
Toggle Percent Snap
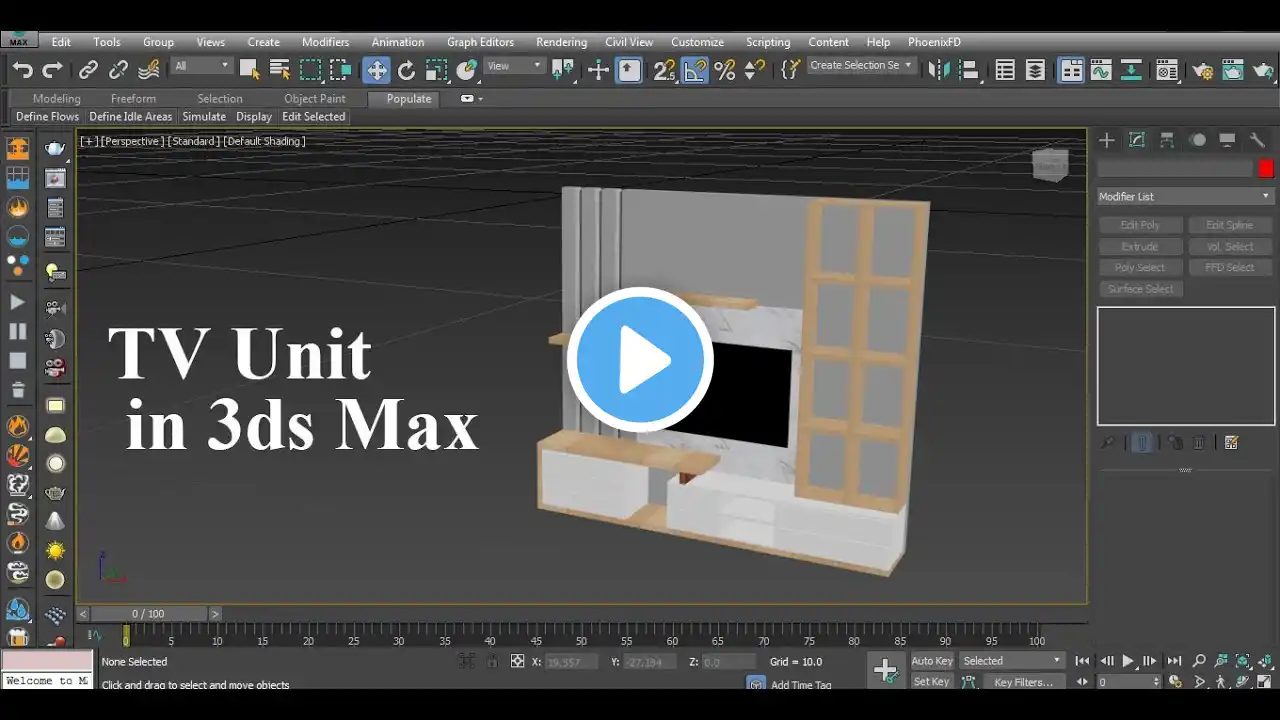pos(725,70)
